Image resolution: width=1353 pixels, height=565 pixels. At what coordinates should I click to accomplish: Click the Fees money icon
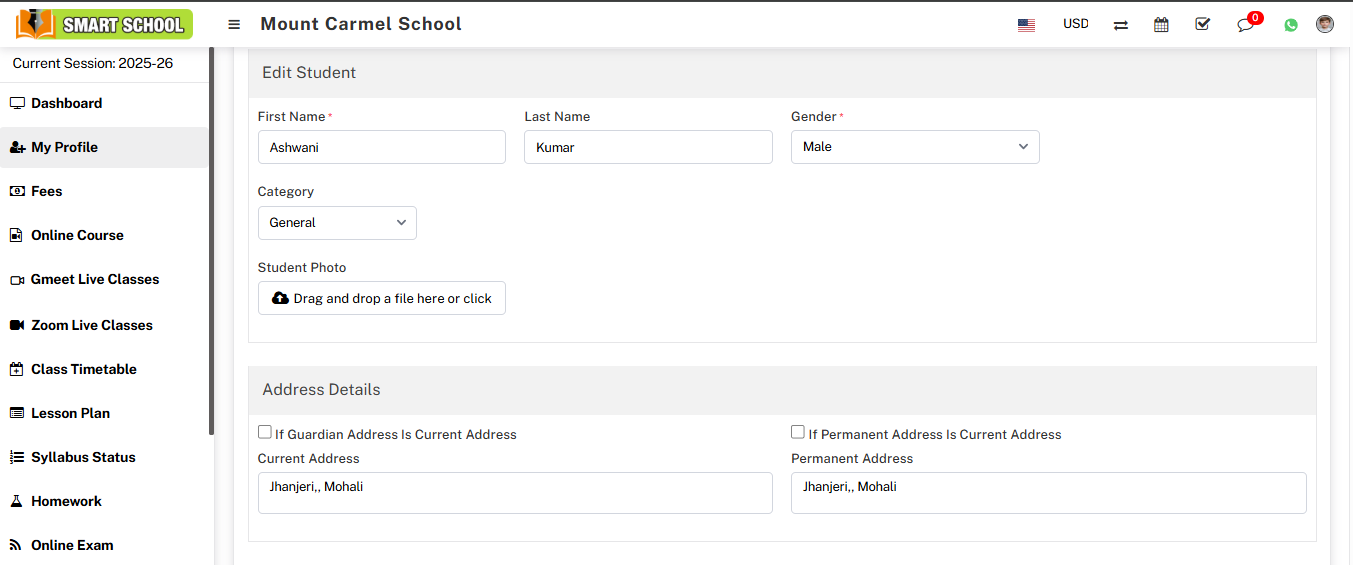[17, 191]
